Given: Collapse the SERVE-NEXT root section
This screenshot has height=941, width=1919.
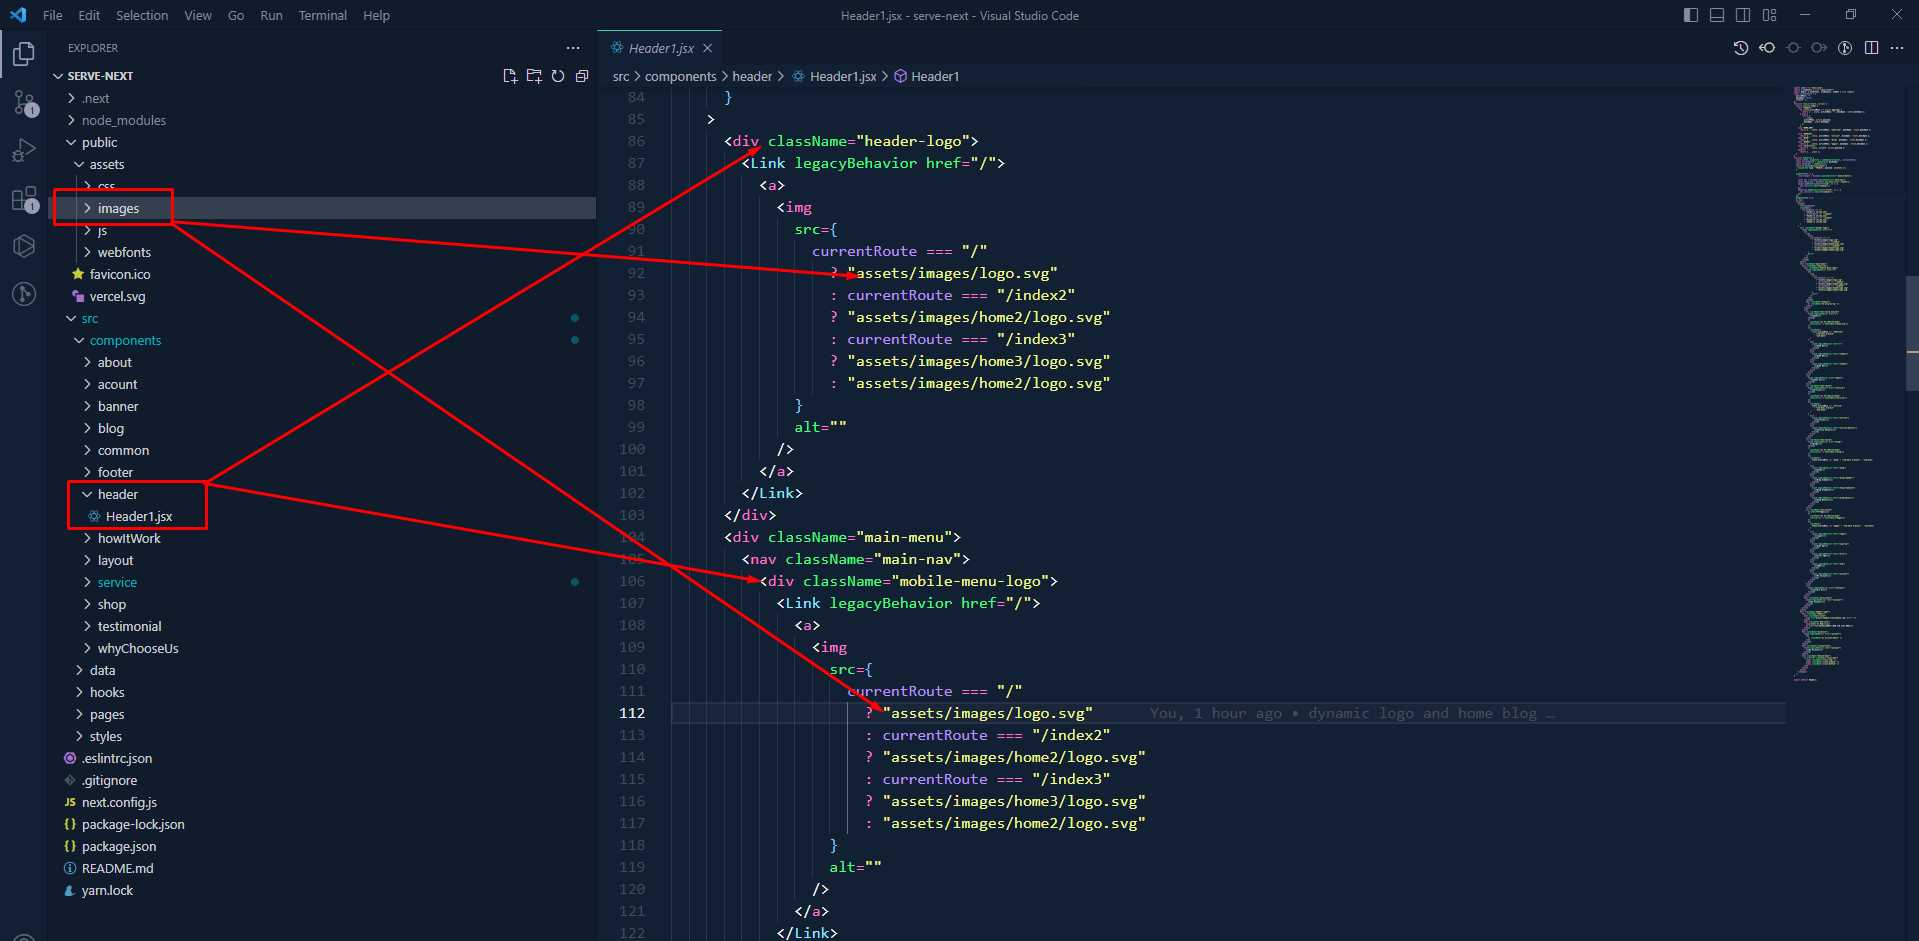Looking at the screenshot, I should 322,76.
